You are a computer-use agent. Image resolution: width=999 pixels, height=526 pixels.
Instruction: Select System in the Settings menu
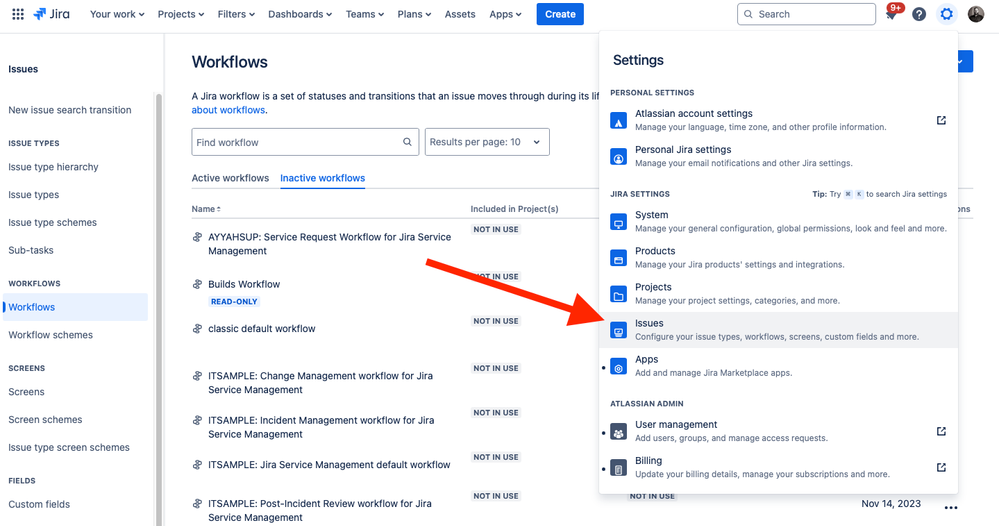pyautogui.click(x=778, y=222)
